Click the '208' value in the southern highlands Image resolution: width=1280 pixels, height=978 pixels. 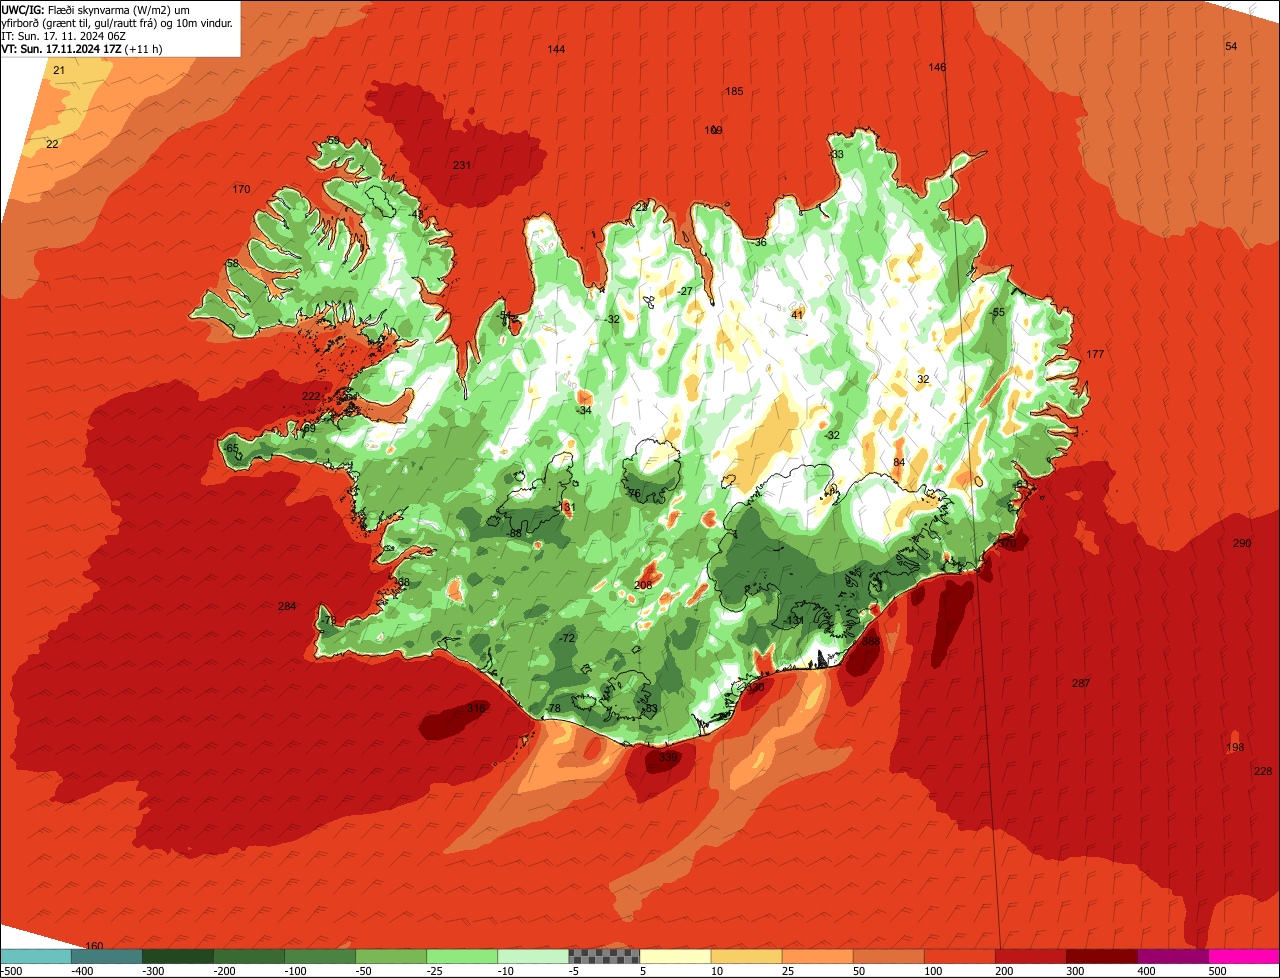click(x=643, y=585)
